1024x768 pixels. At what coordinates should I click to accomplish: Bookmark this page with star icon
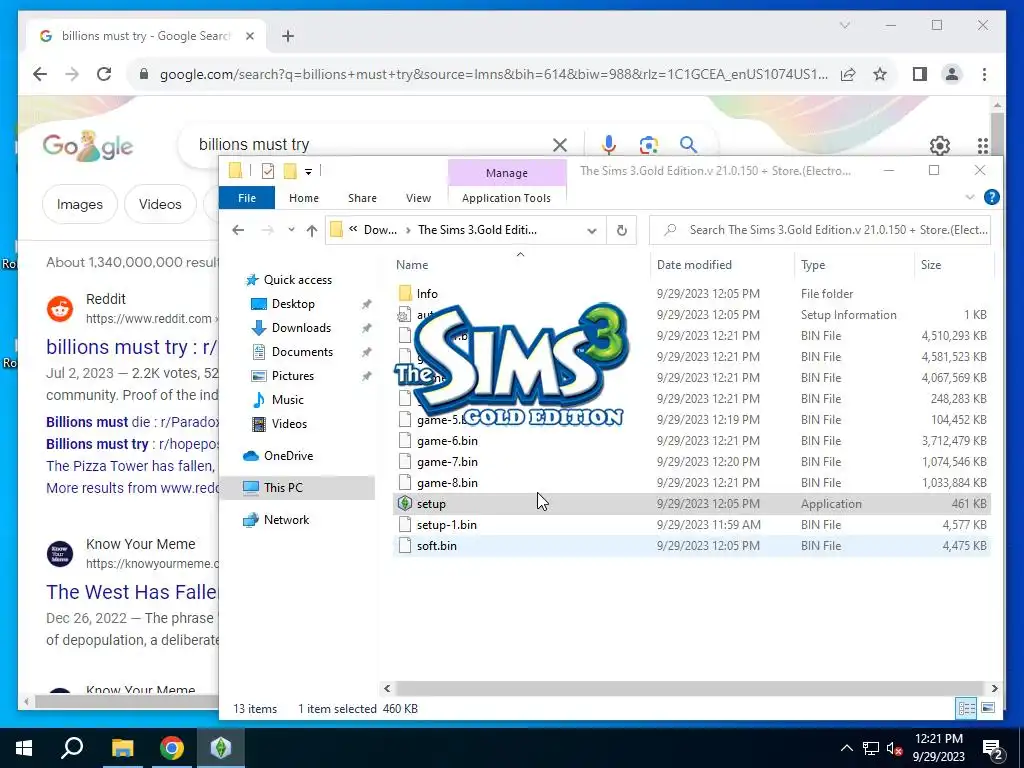click(x=880, y=74)
